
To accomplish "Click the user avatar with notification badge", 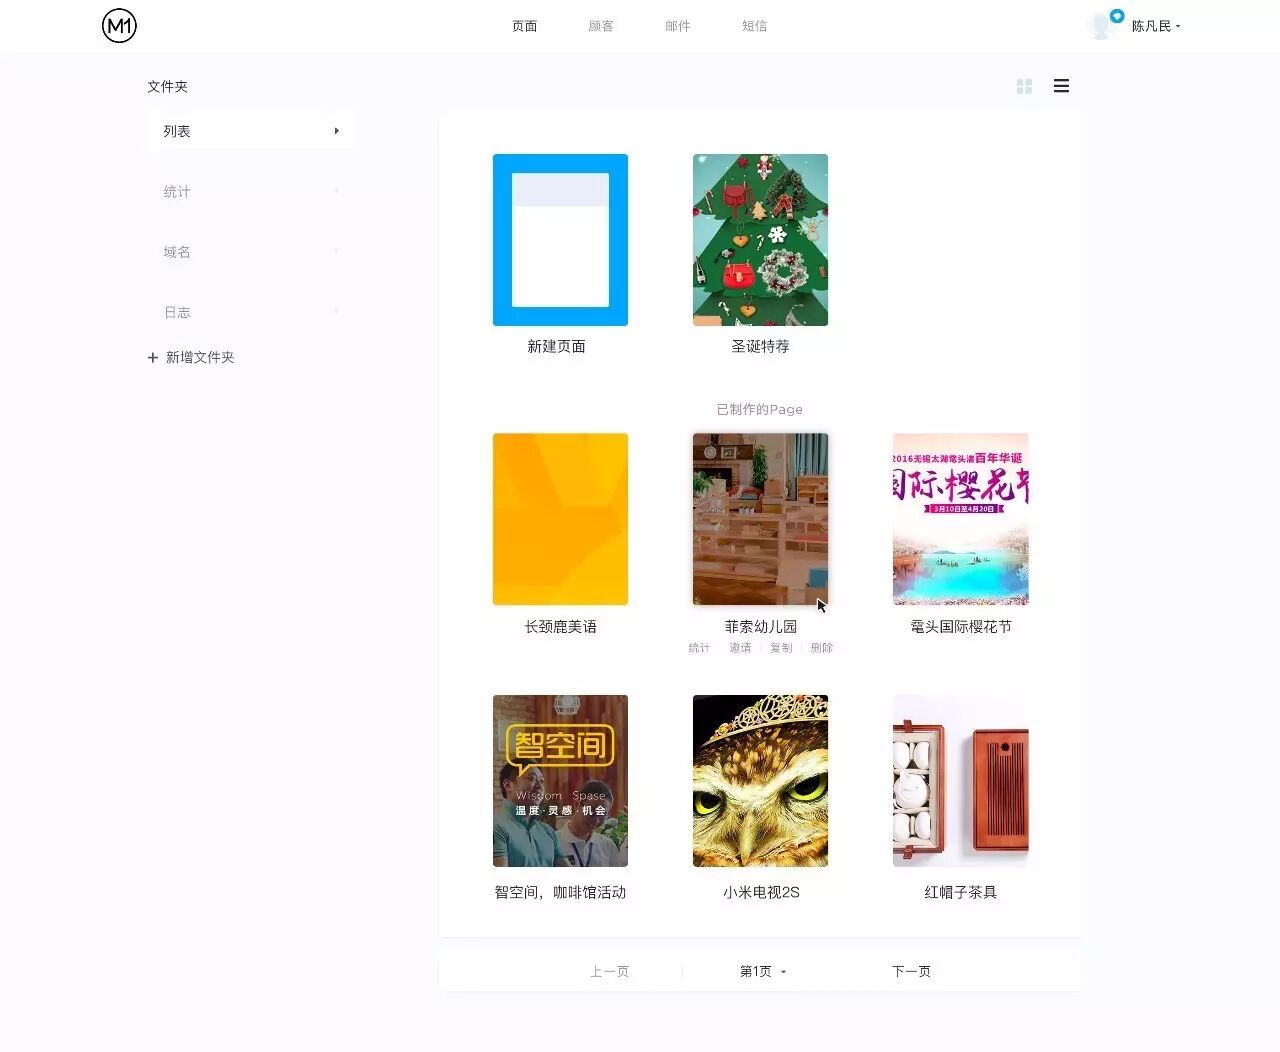I will tap(1105, 25).
